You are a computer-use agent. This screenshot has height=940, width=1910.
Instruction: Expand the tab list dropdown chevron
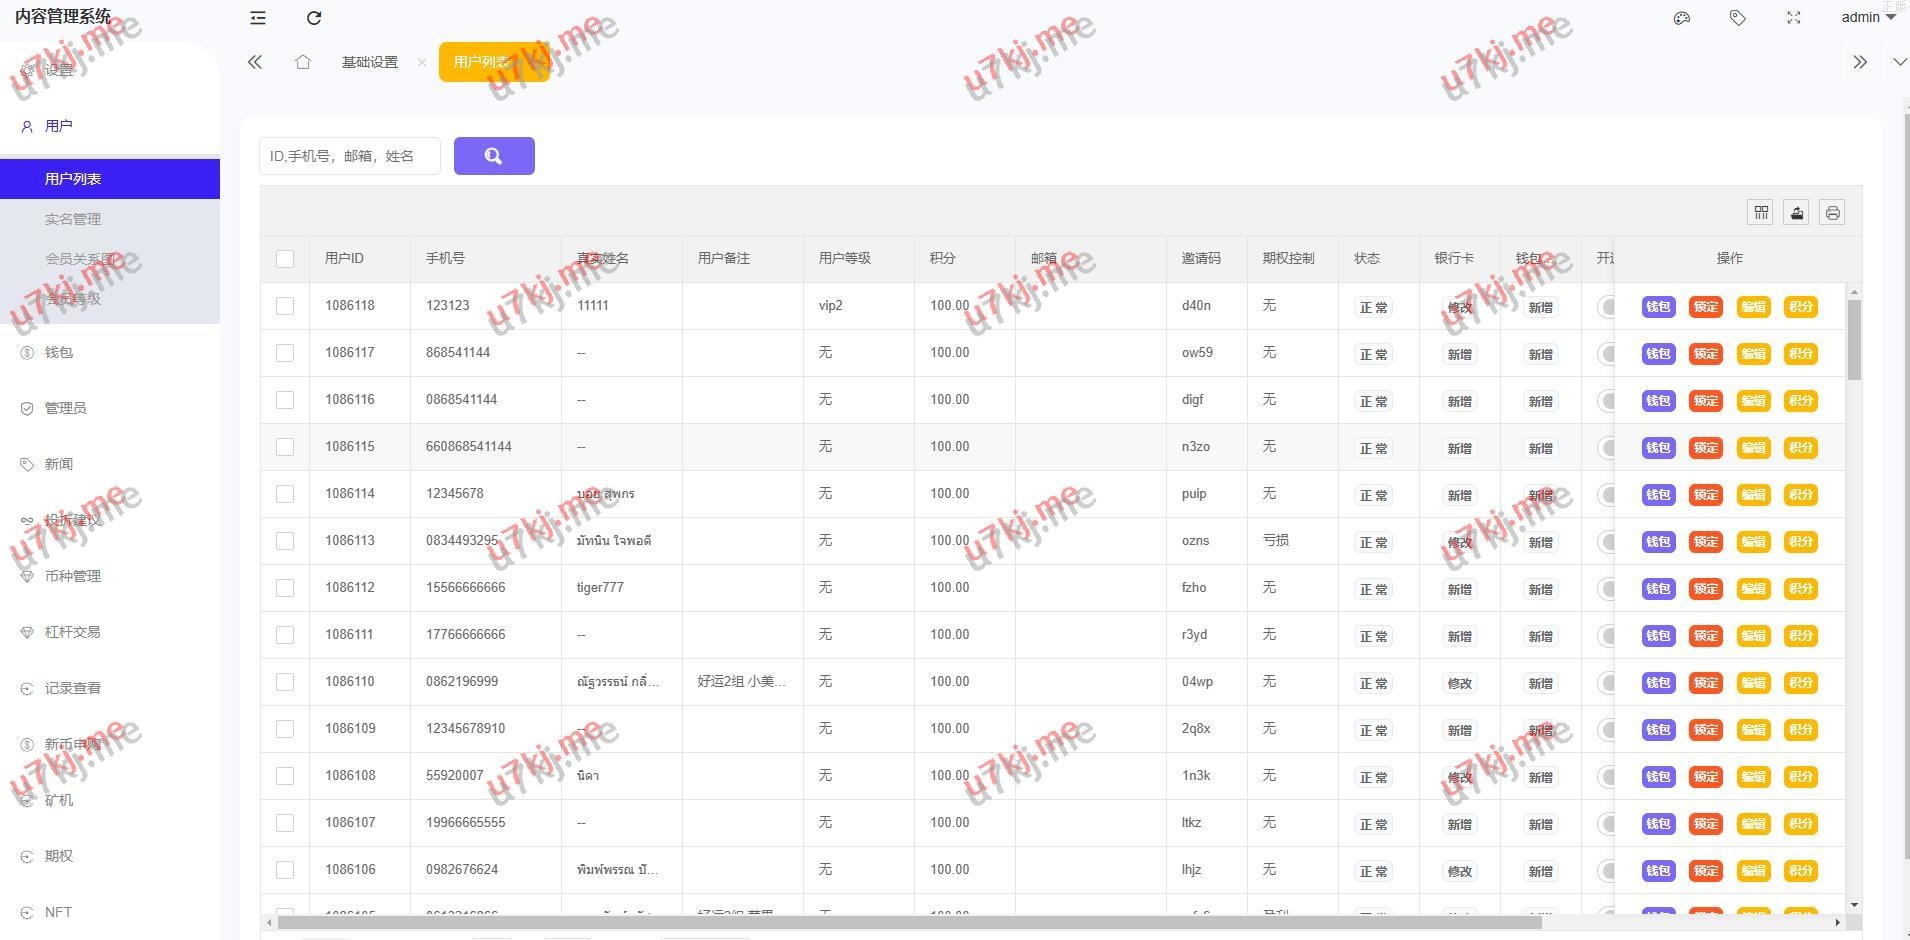(x=1899, y=62)
